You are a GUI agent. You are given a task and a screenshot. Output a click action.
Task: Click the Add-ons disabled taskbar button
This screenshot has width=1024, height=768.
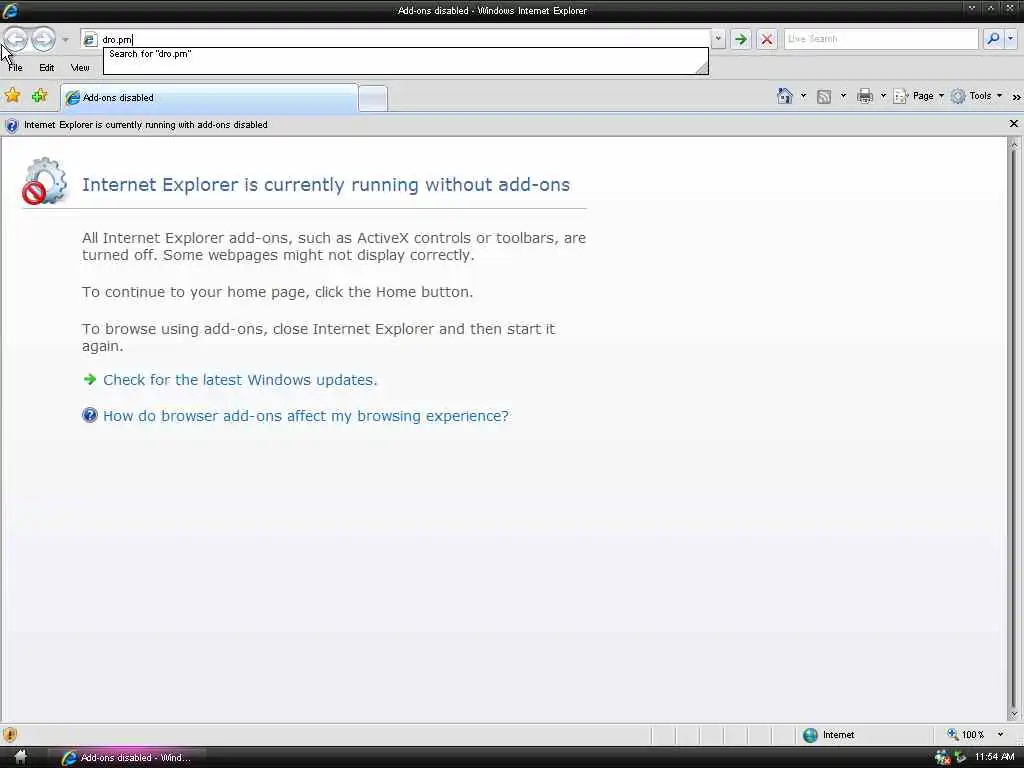tap(126, 758)
